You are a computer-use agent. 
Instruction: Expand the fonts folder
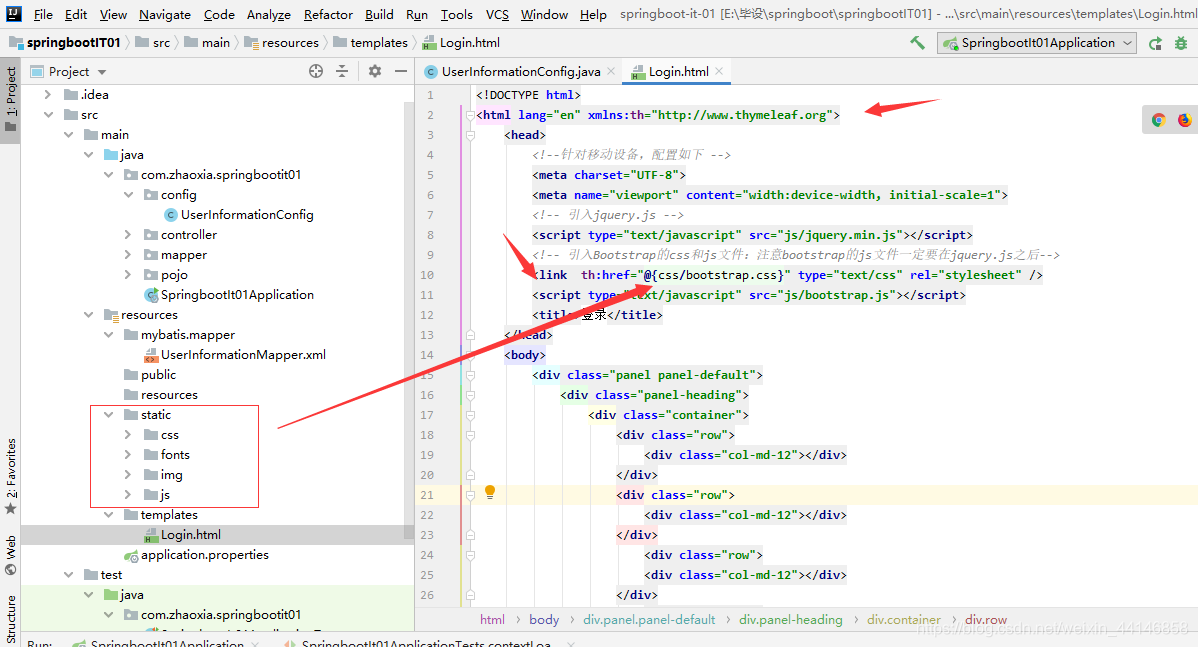coord(128,455)
